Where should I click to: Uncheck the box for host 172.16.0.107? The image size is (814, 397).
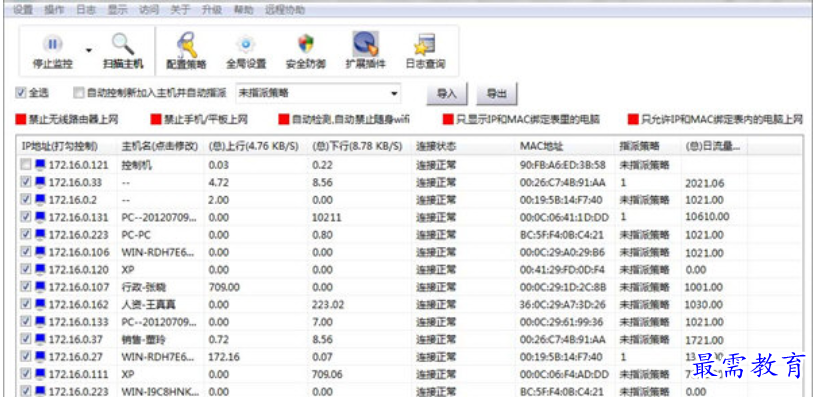(26, 287)
